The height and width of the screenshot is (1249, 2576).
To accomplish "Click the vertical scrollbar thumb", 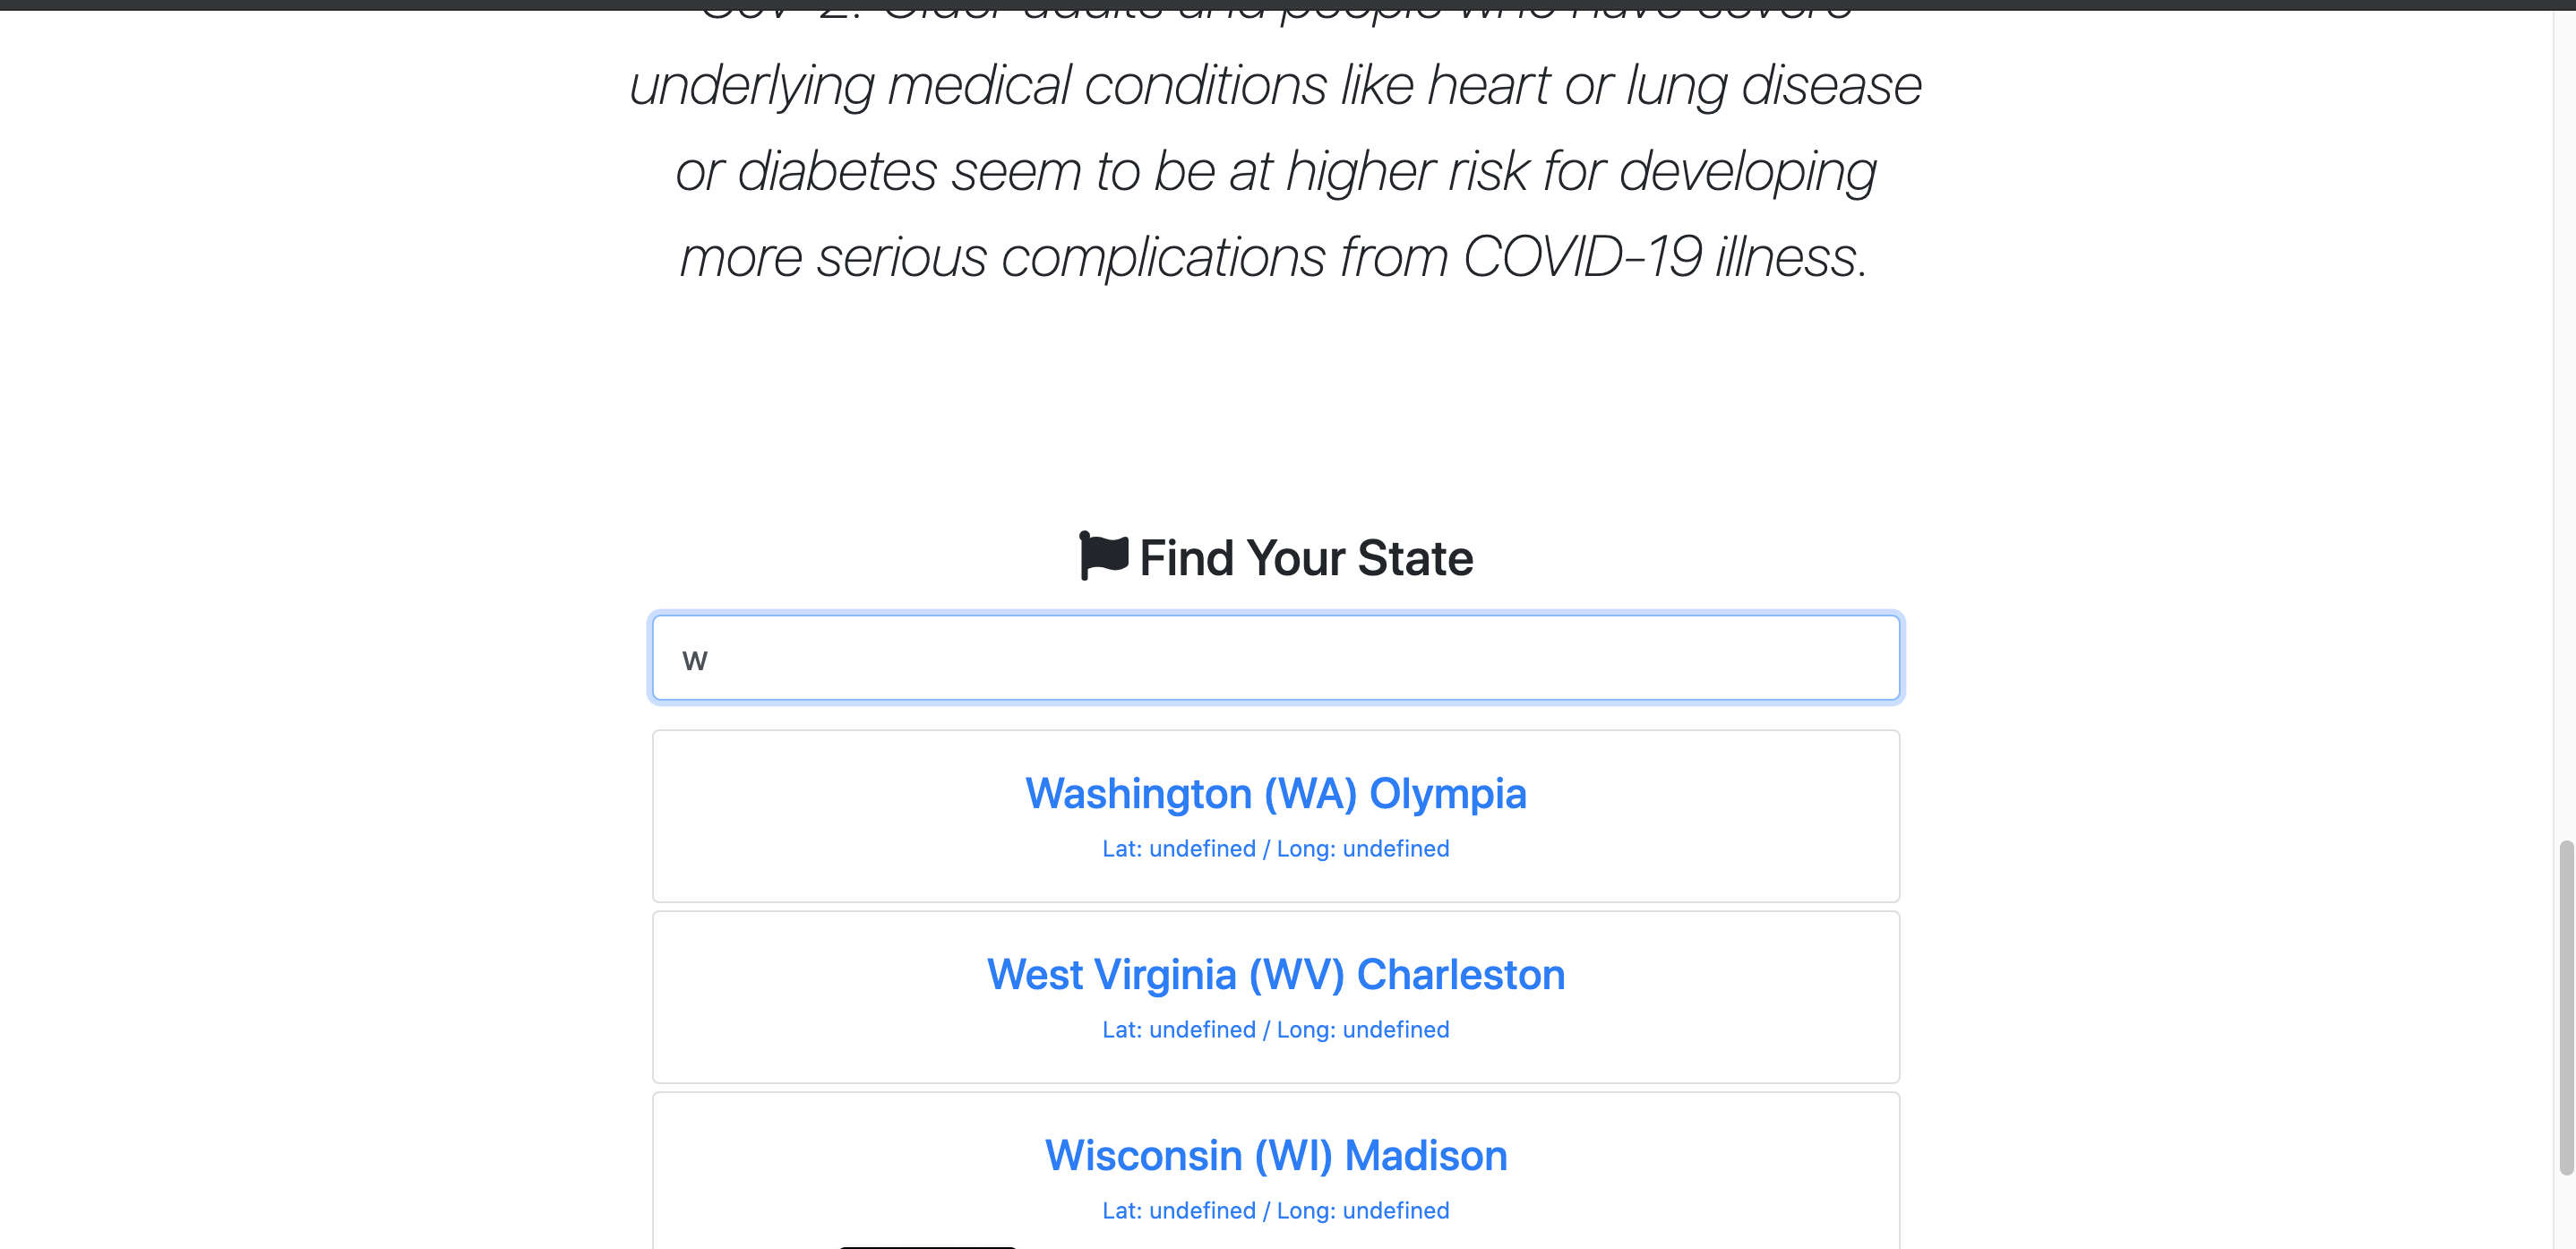I will pyautogui.click(x=2565, y=1008).
